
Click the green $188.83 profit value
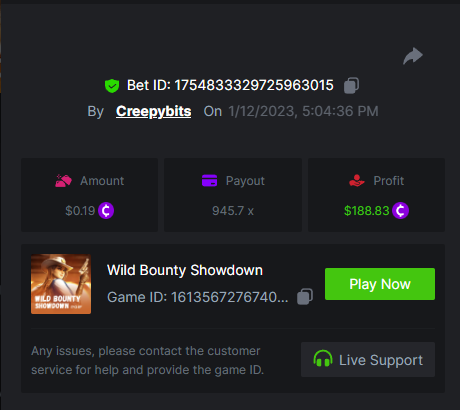point(367,211)
